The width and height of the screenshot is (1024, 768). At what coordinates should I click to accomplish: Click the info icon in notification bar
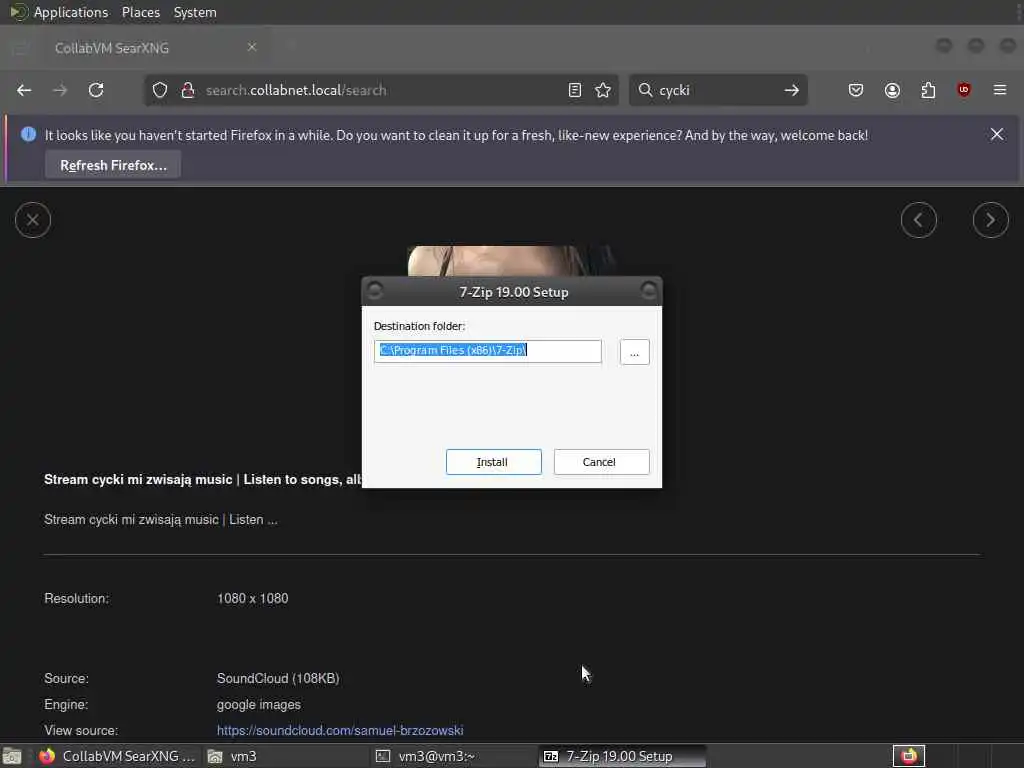click(28, 134)
